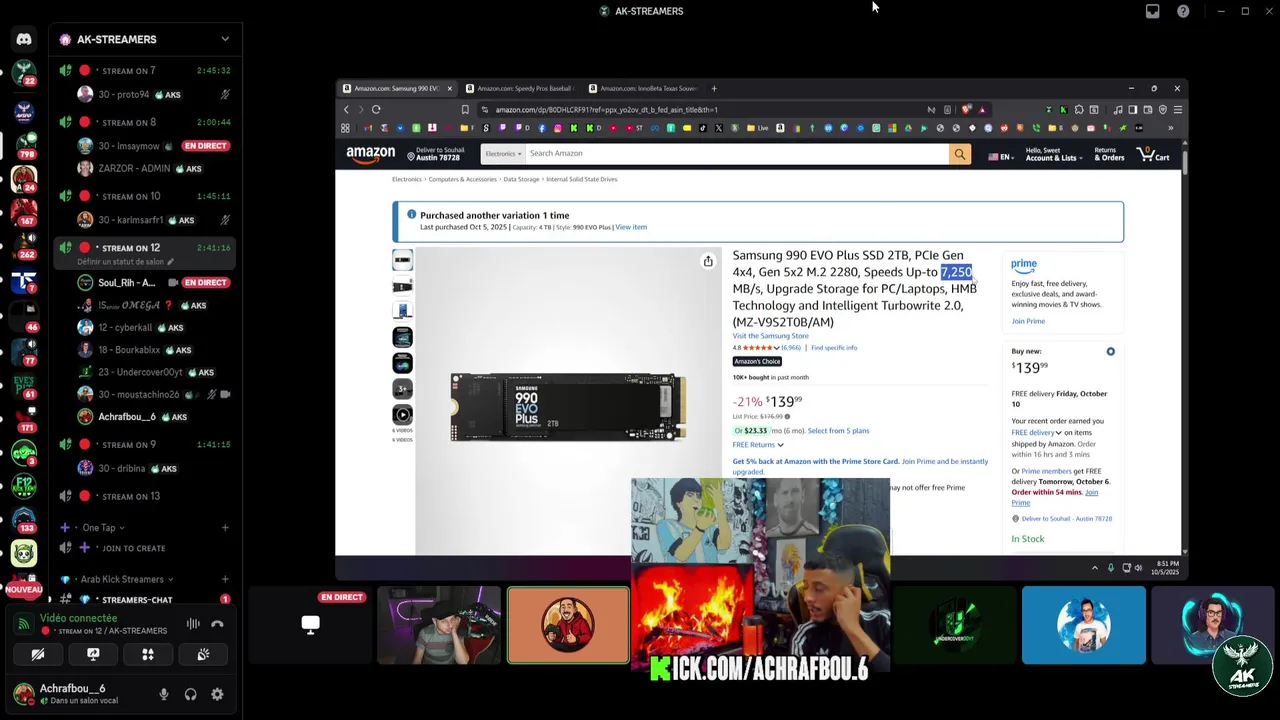This screenshot has height=720, width=1280.
Task: Open the Amazon Cart
Action: click(1153, 154)
